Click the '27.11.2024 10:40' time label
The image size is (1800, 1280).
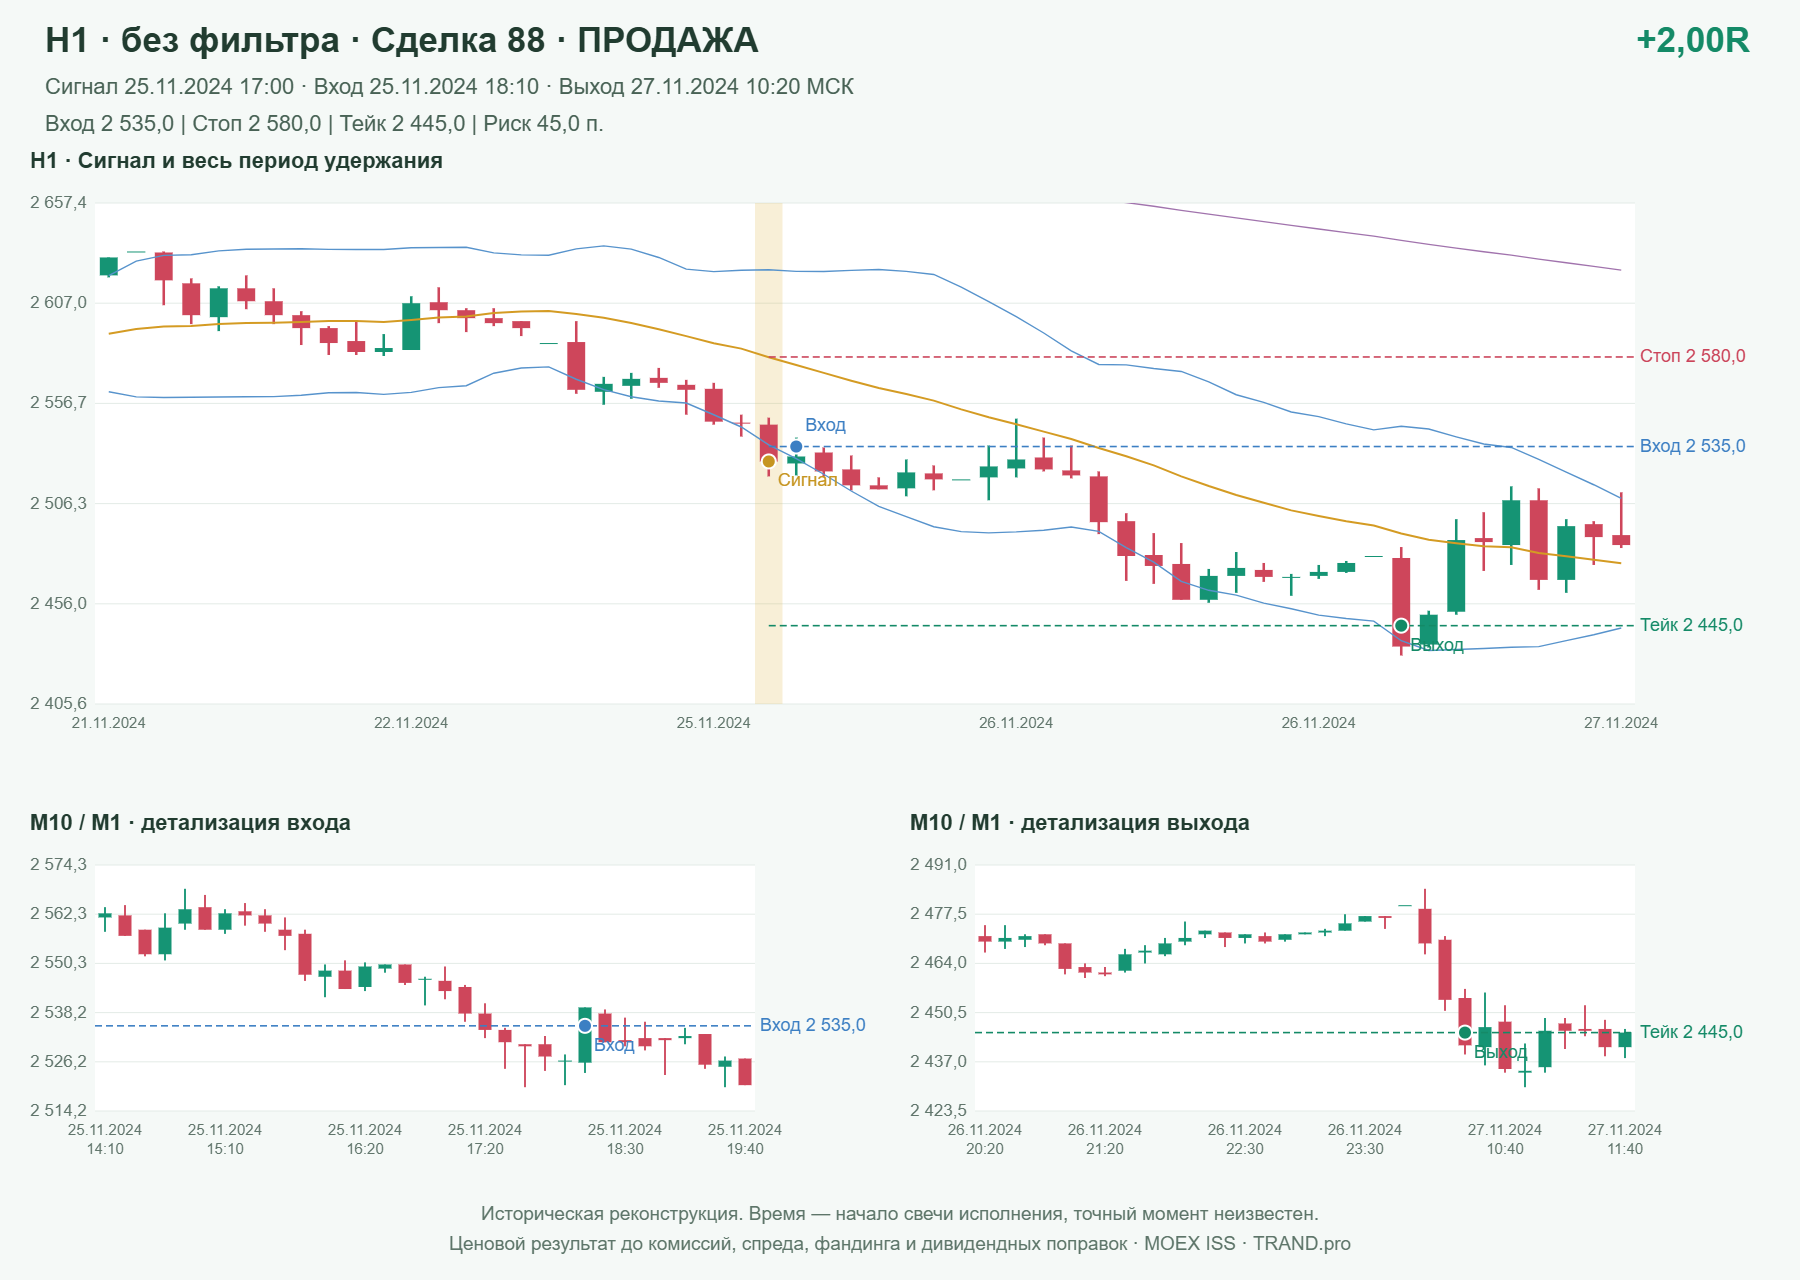coord(1505,1139)
